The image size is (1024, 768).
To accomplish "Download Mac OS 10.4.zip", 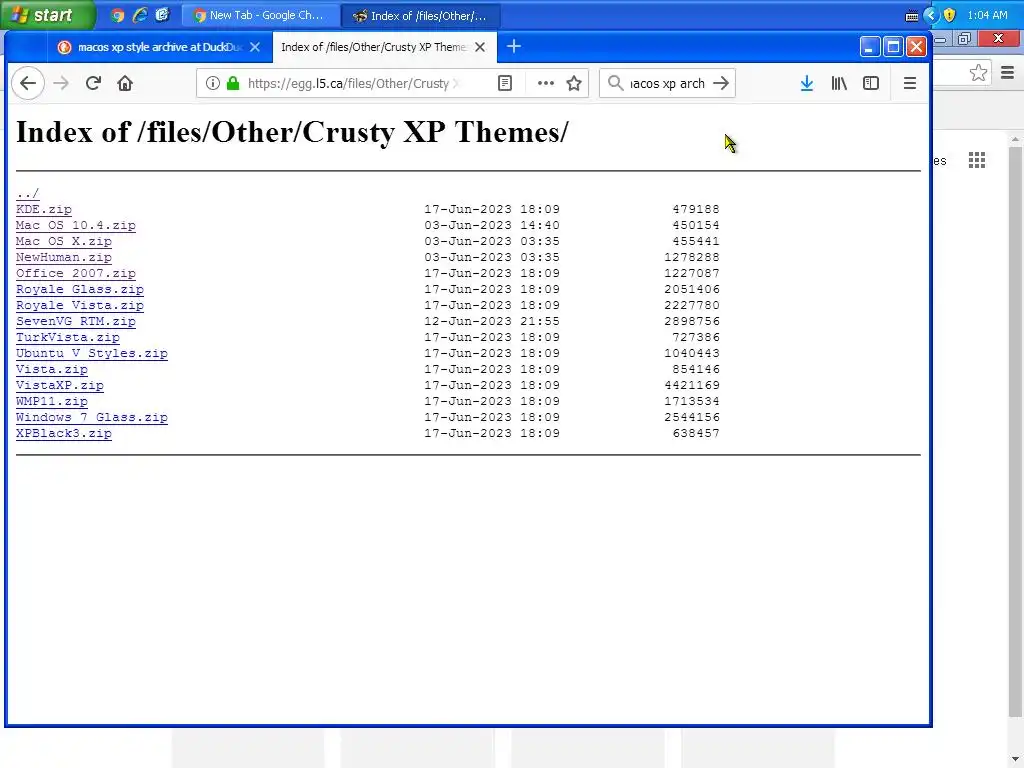I will 76,225.
